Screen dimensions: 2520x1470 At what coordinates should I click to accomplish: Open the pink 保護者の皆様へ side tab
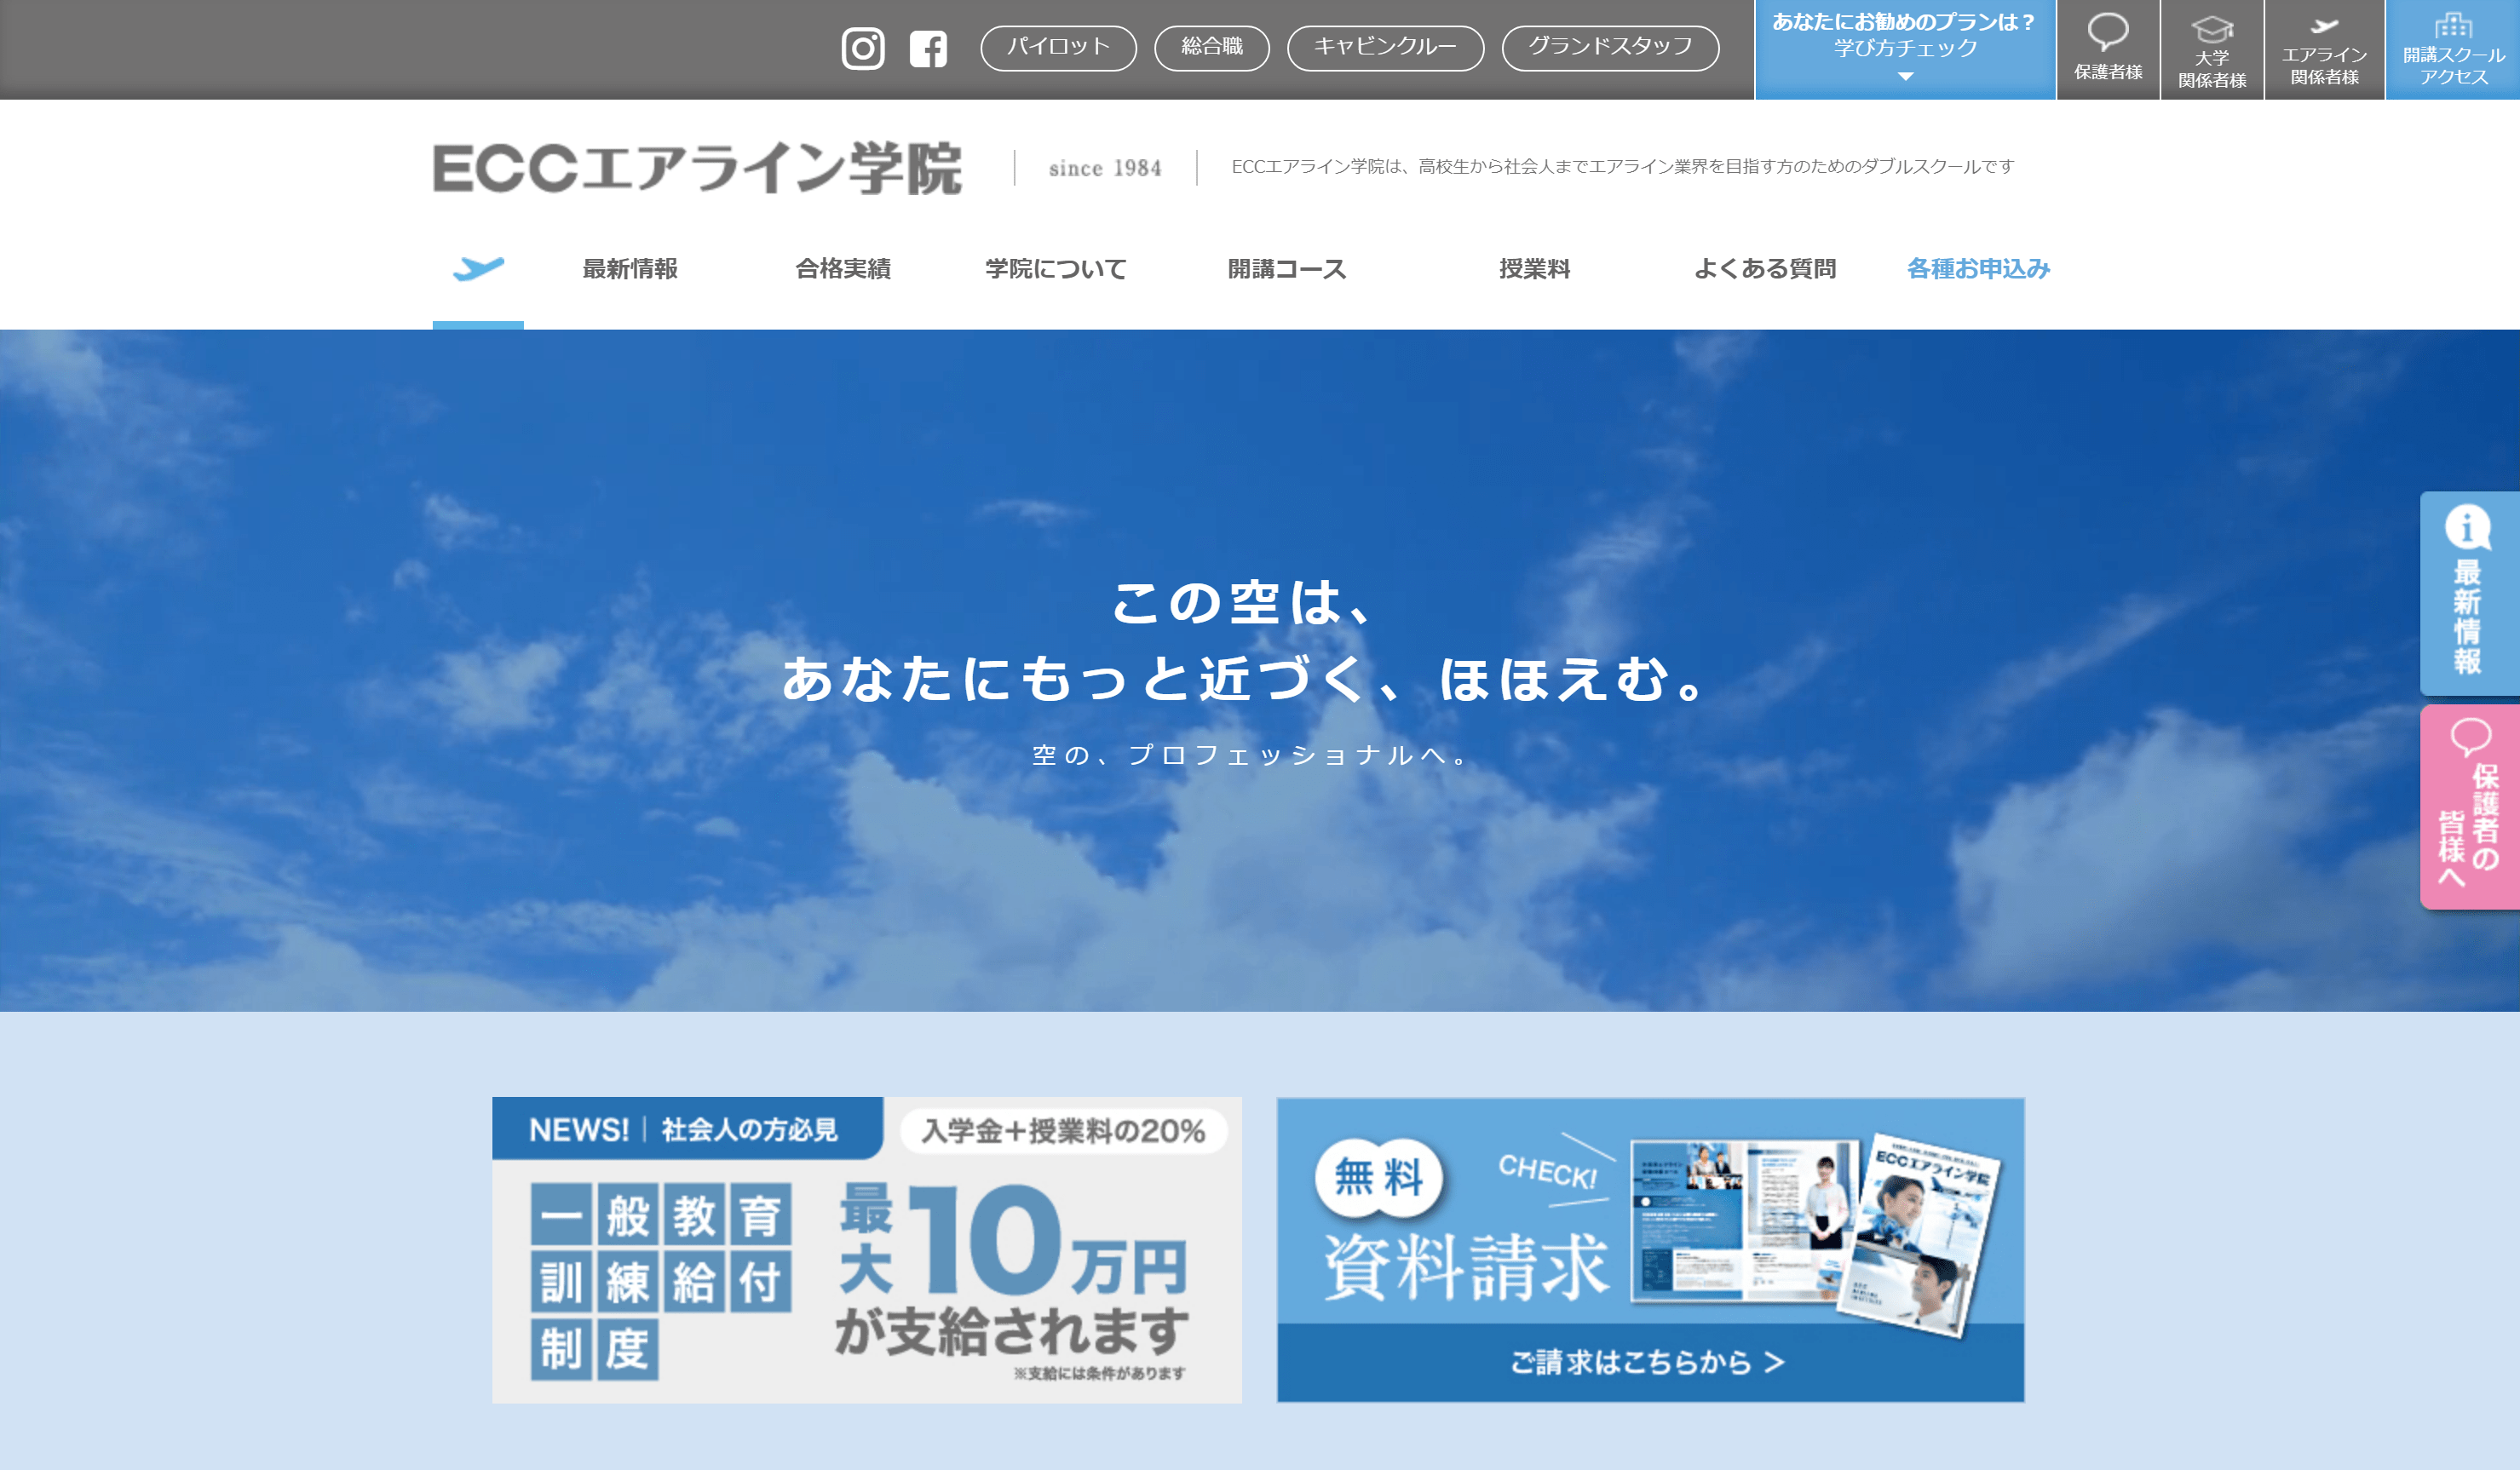(2467, 807)
